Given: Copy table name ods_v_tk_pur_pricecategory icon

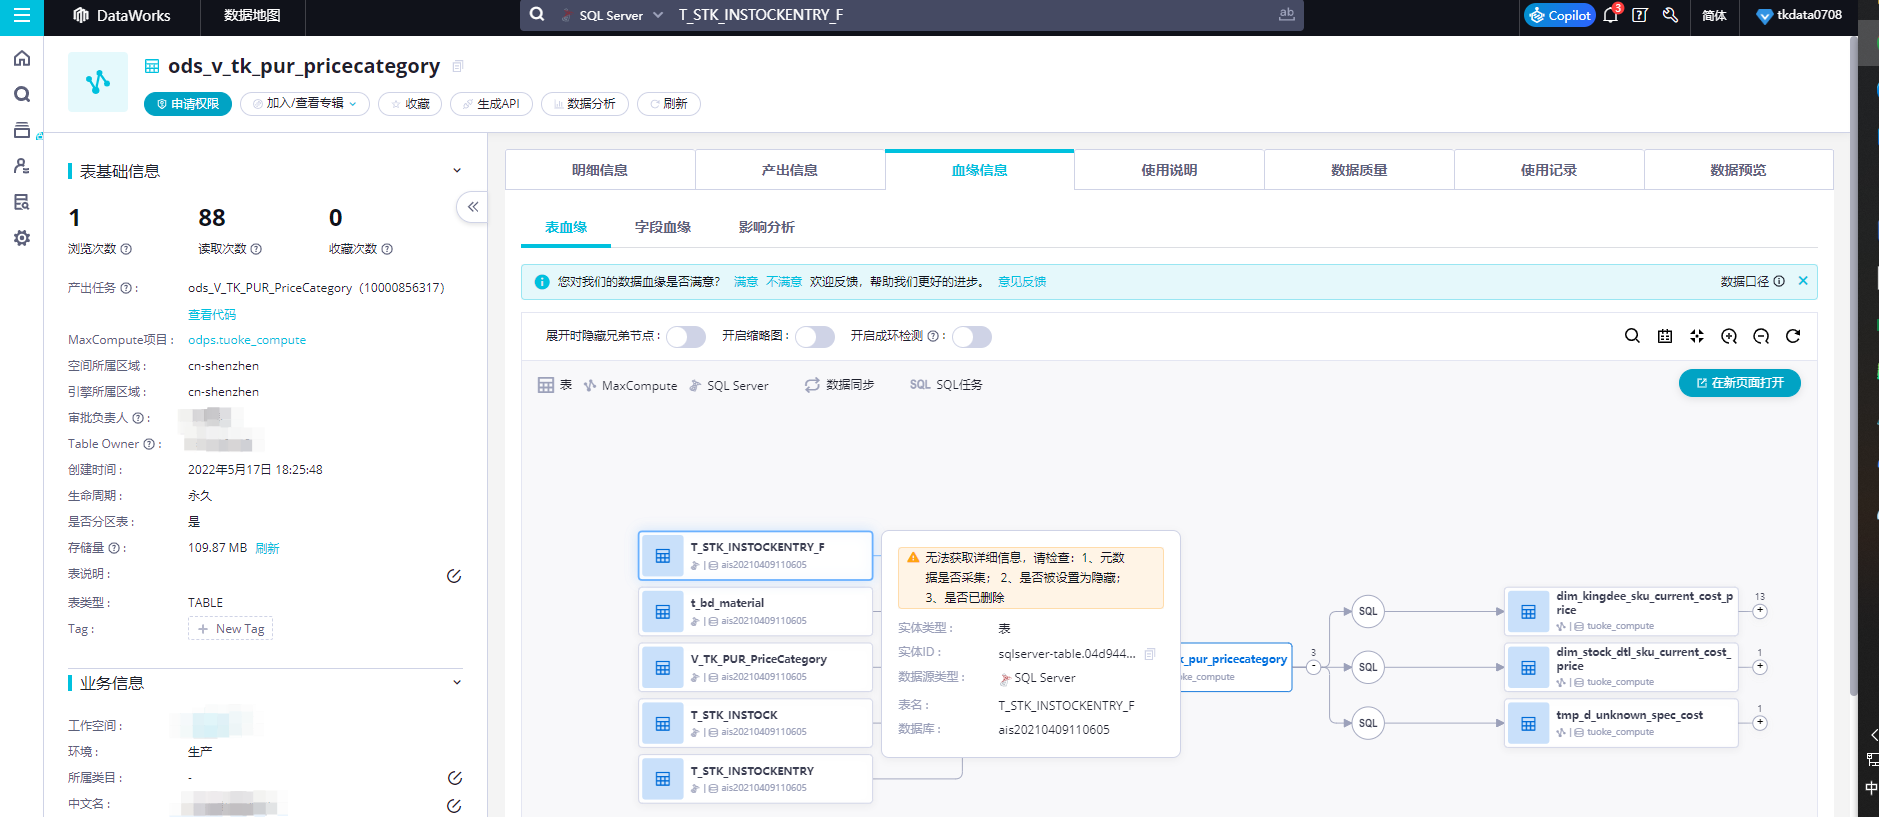Looking at the screenshot, I should (458, 66).
